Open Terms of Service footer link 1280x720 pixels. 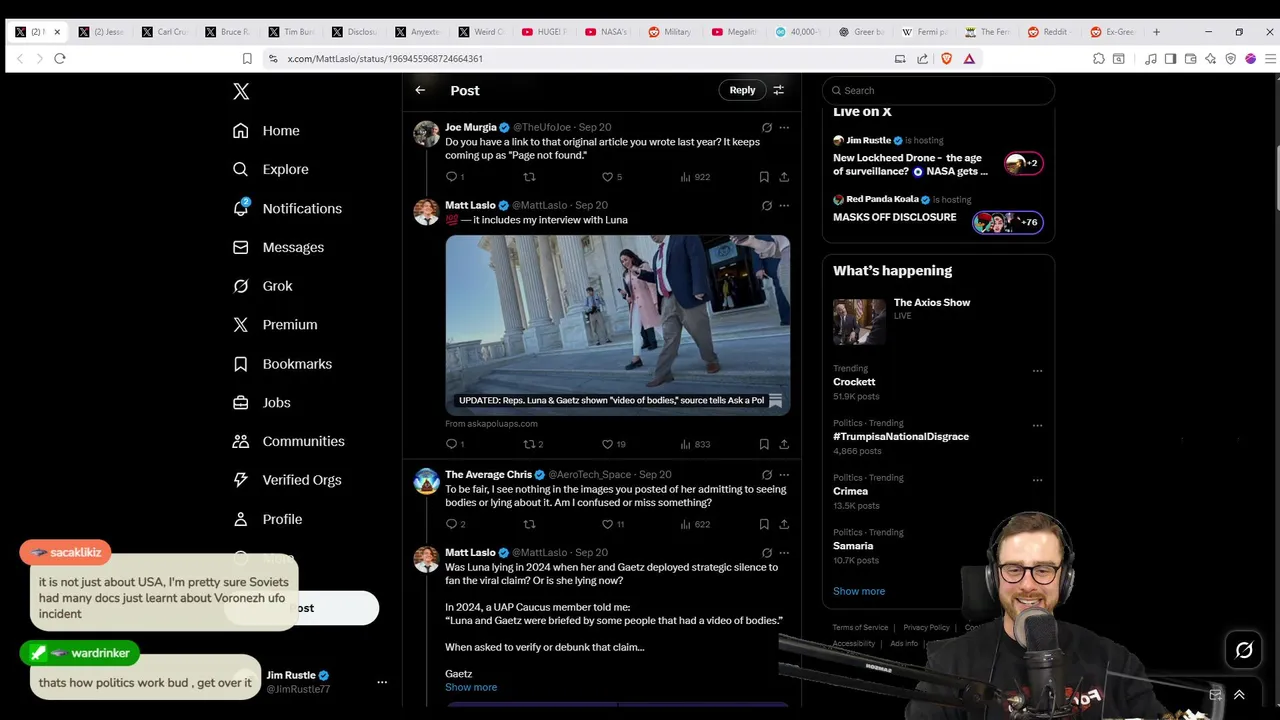(x=860, y=628)
